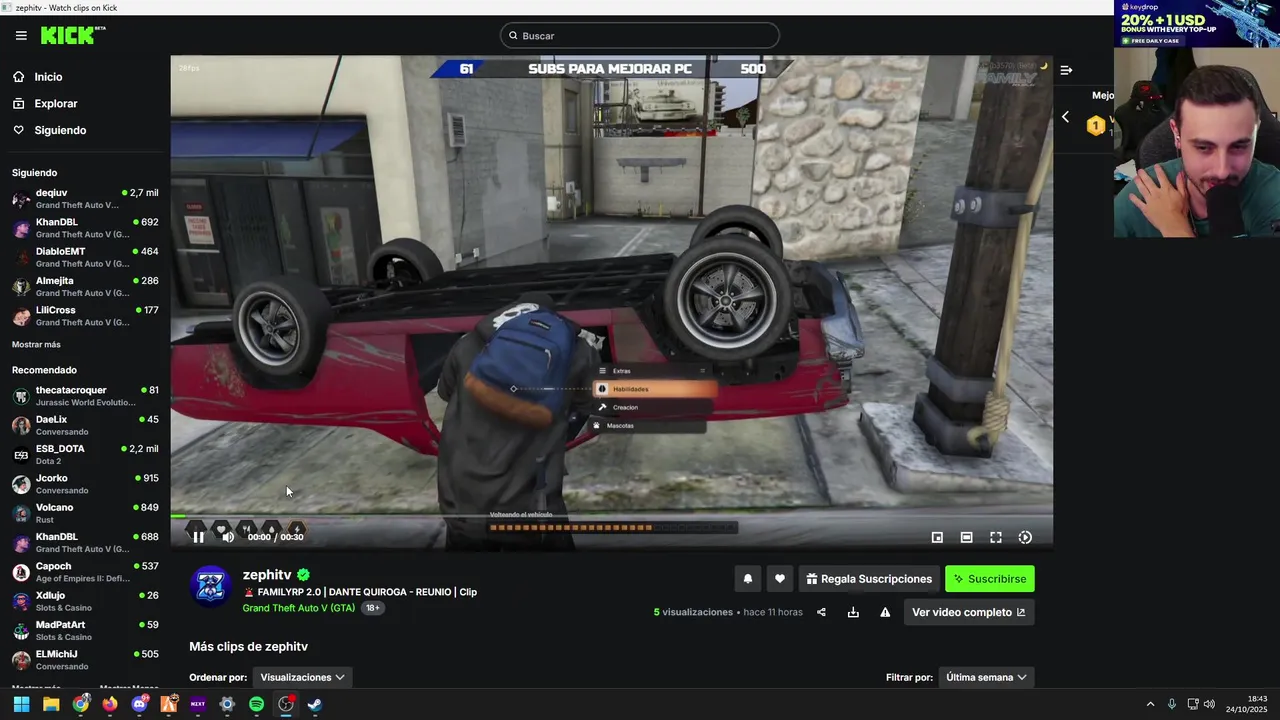
Task: Click the green Suscribirse button
Action: (990, 579)
